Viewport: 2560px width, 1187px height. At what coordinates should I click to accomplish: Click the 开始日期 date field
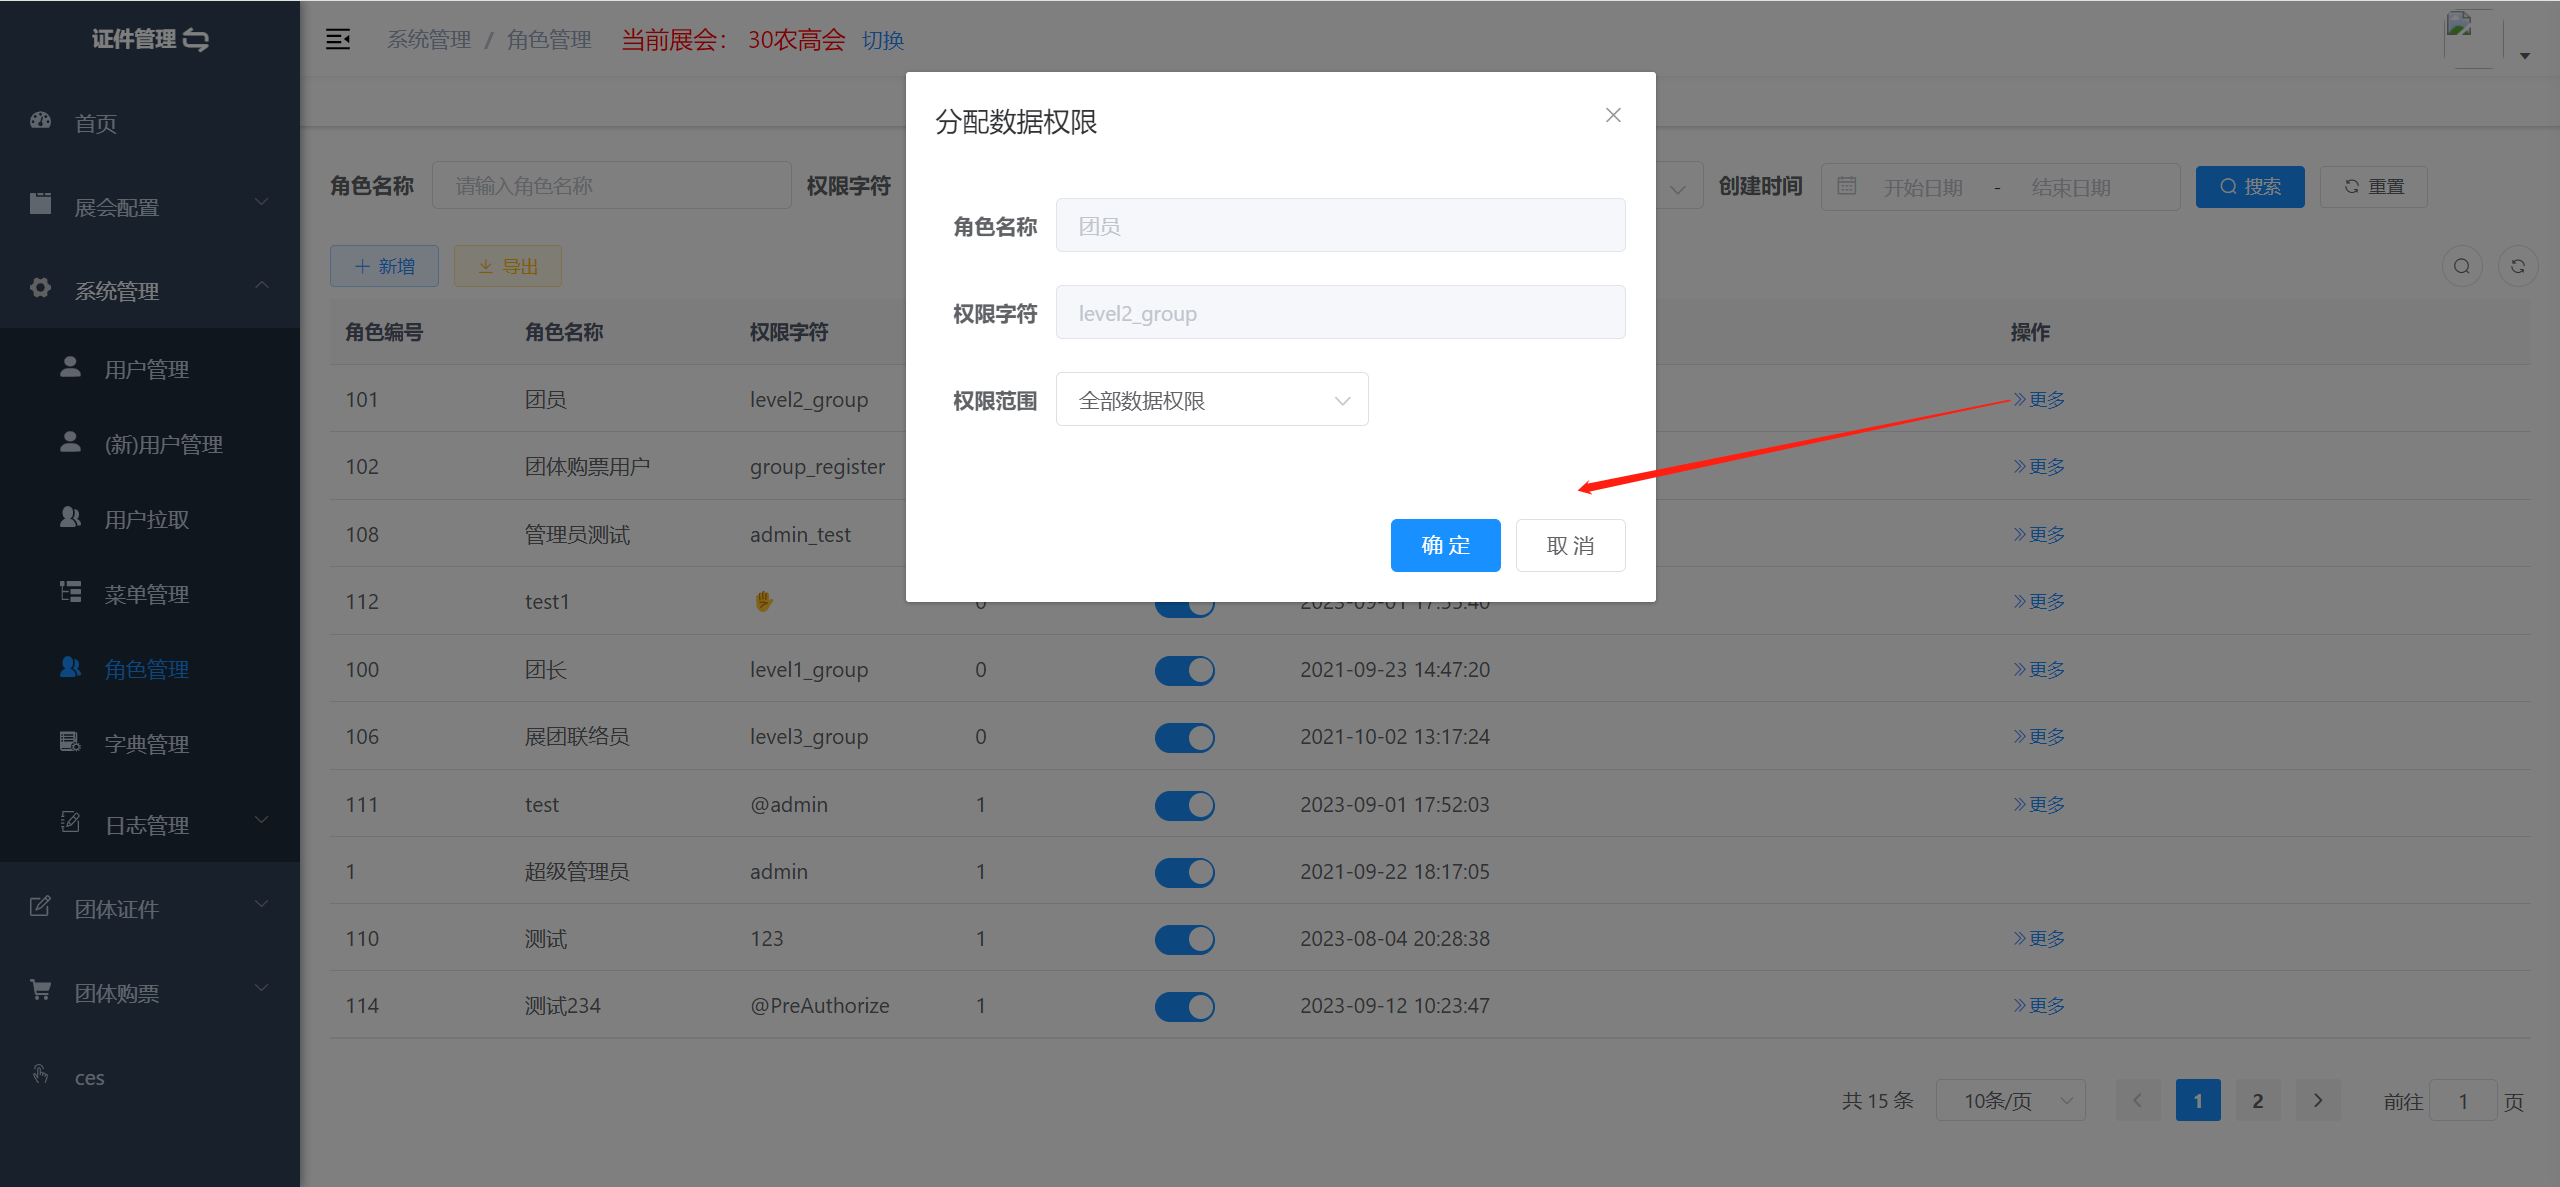(1923, 187)
